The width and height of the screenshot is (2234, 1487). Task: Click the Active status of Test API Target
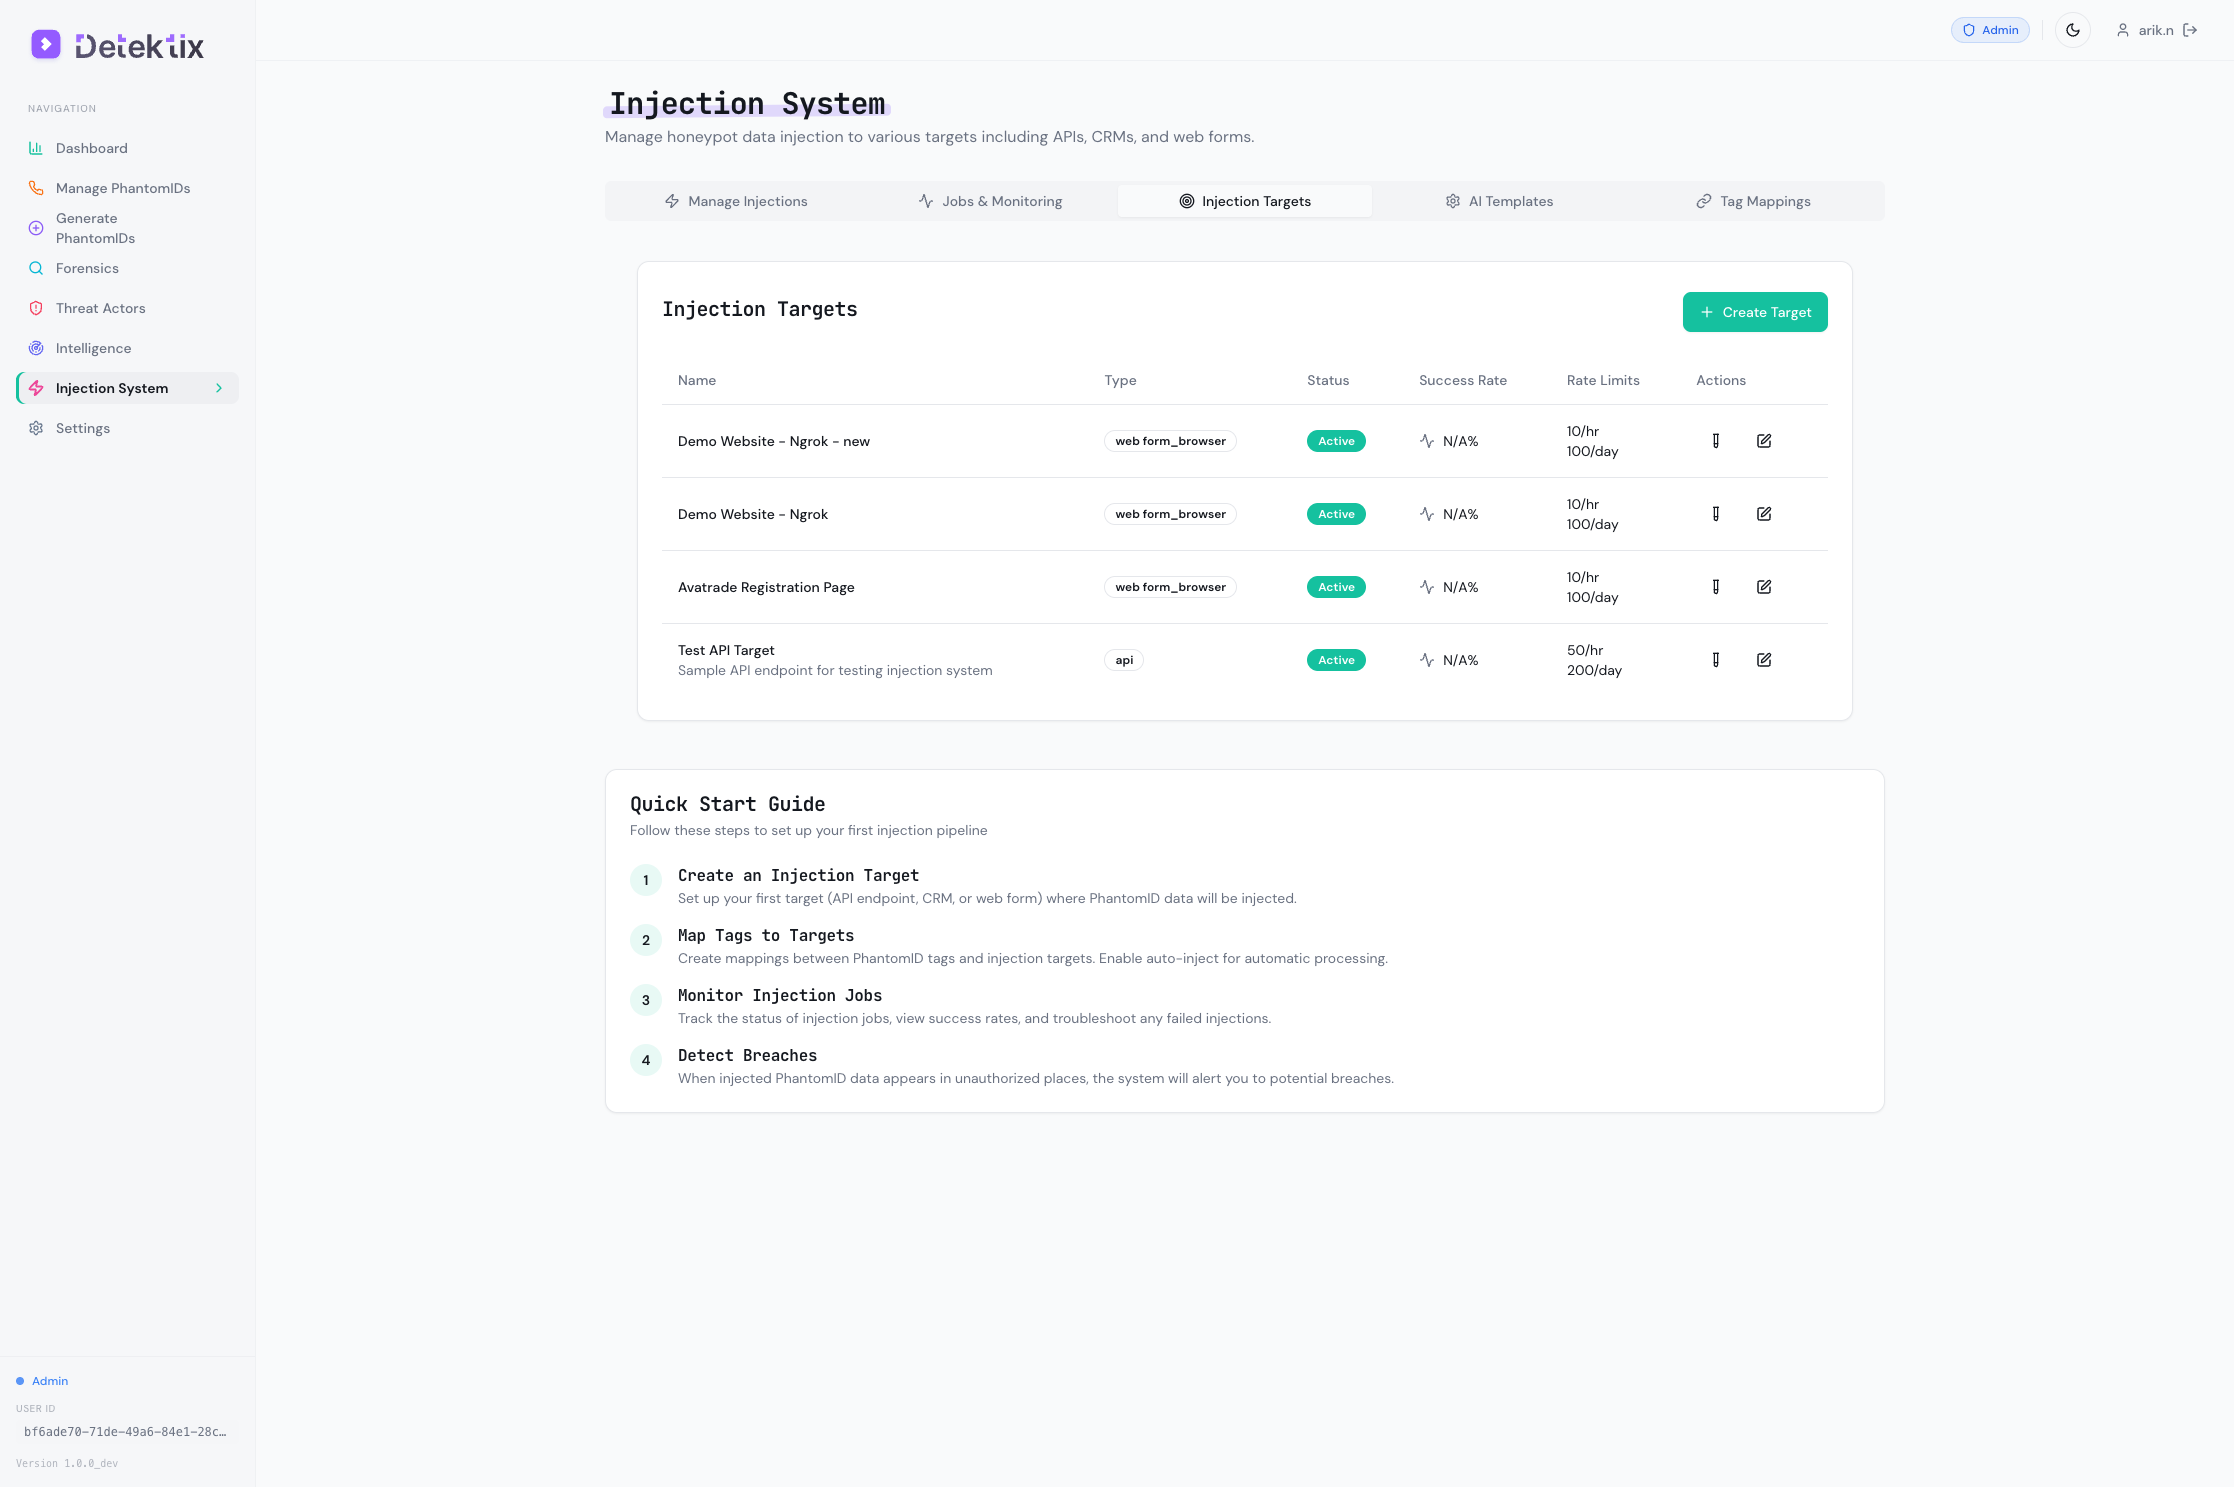(x=1336, y=660)
